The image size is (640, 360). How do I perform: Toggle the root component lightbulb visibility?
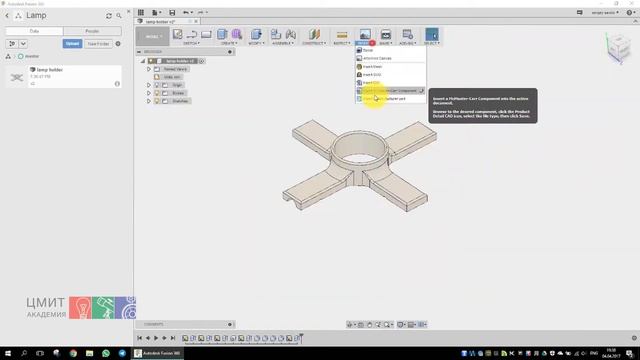pos(151,61)
